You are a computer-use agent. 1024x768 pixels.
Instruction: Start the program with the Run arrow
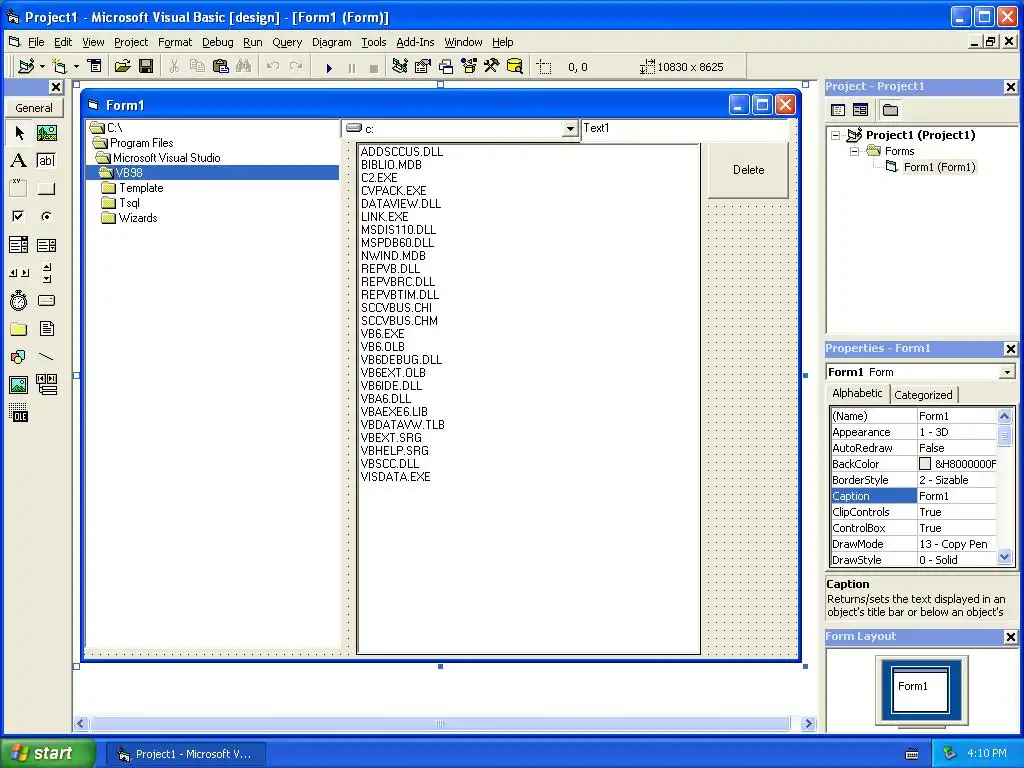(x=329, y=67)
